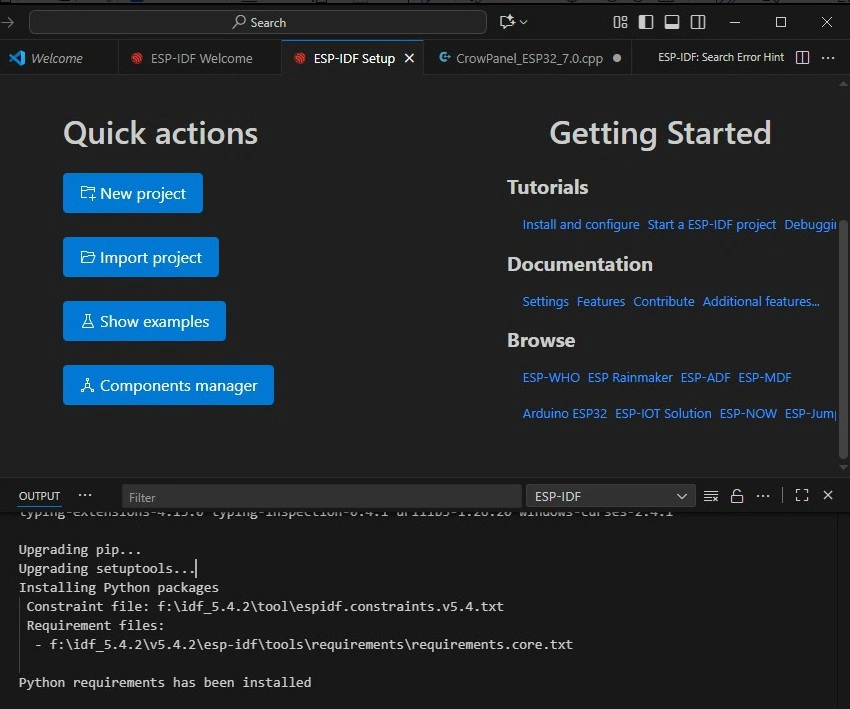Toggle the bottom panel visibility

click(672, 22)
